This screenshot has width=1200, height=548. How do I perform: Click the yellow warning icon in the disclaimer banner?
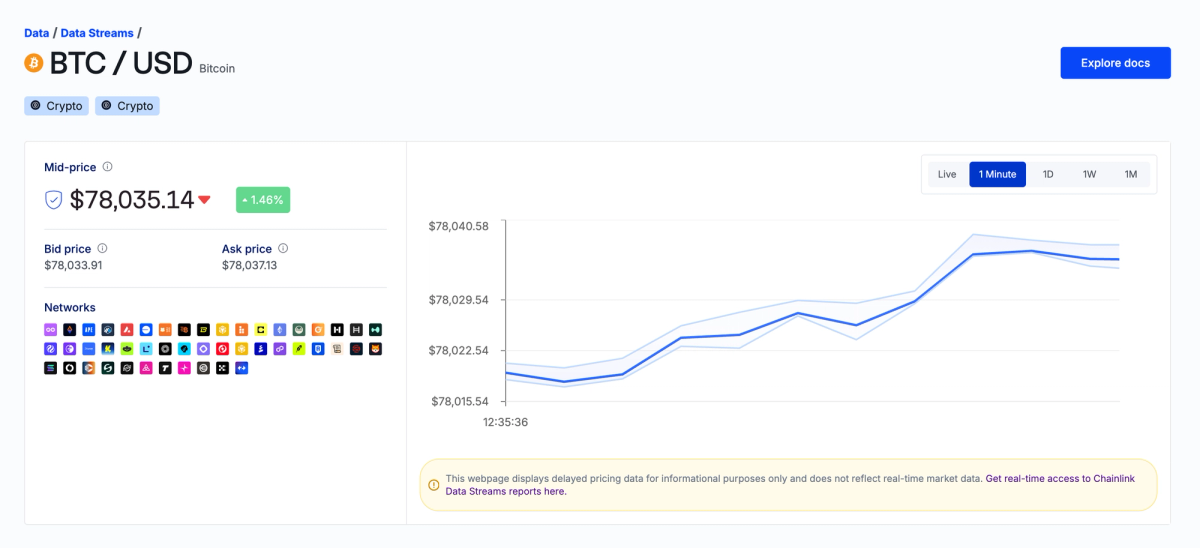pyautogui.click(x=434, y=485)
